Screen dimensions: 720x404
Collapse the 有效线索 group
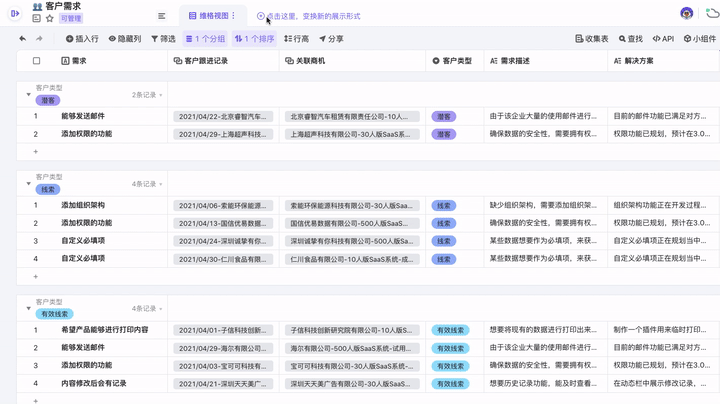[x=29, y=308]
